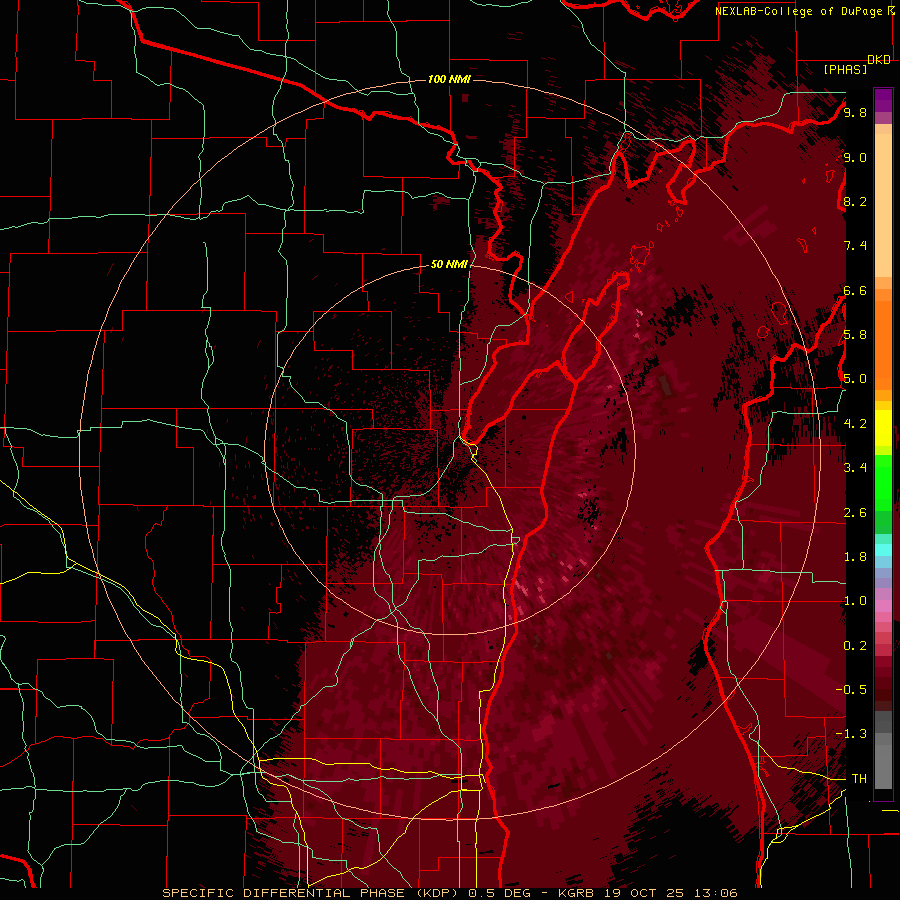Click the 1.8 scale value
Image resolution: width=900 pixels, height=900 pixels.
coord(855,557)
